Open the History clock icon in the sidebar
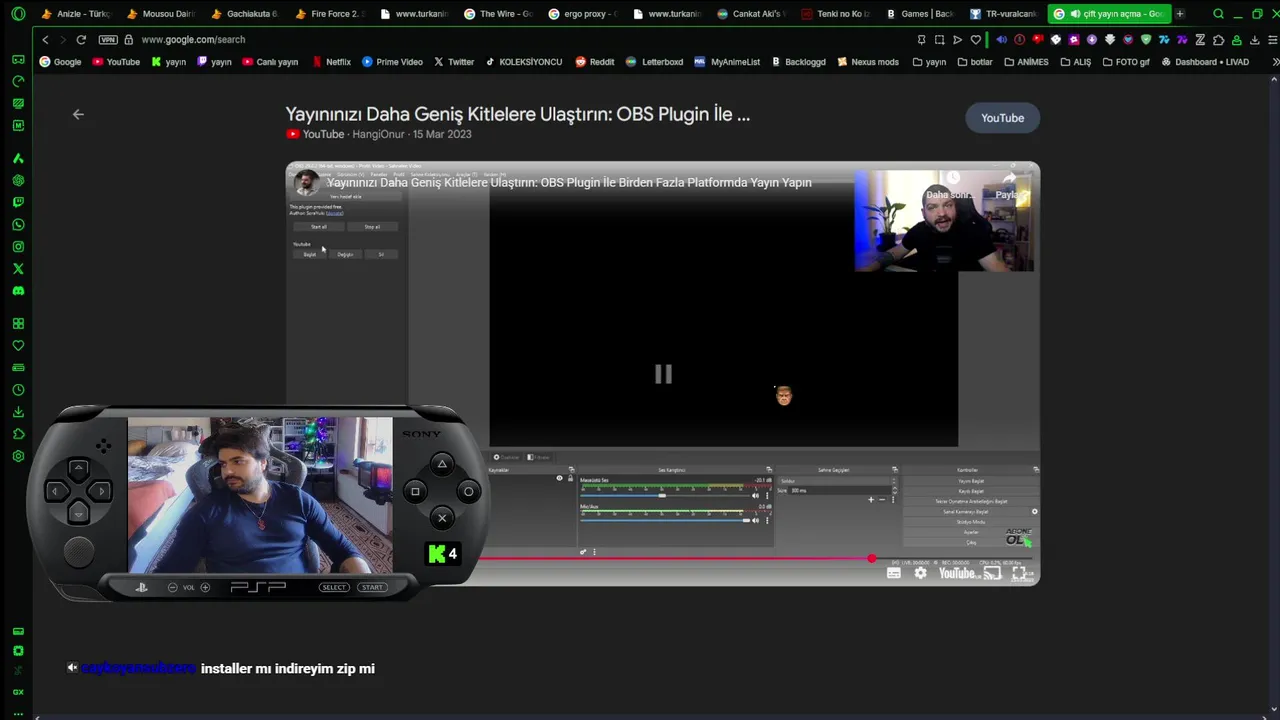 18,390
